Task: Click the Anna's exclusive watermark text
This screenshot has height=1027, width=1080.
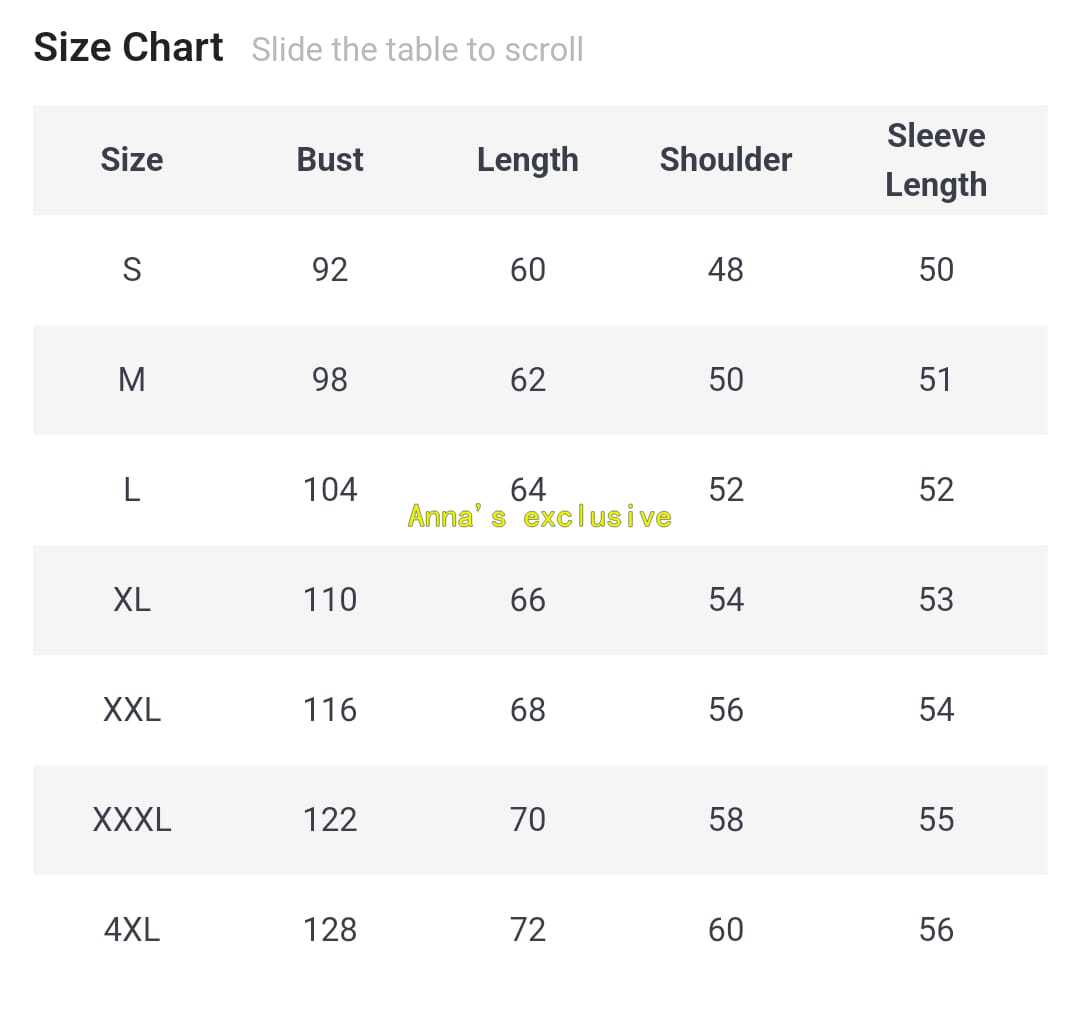Action: pos(539,517)
